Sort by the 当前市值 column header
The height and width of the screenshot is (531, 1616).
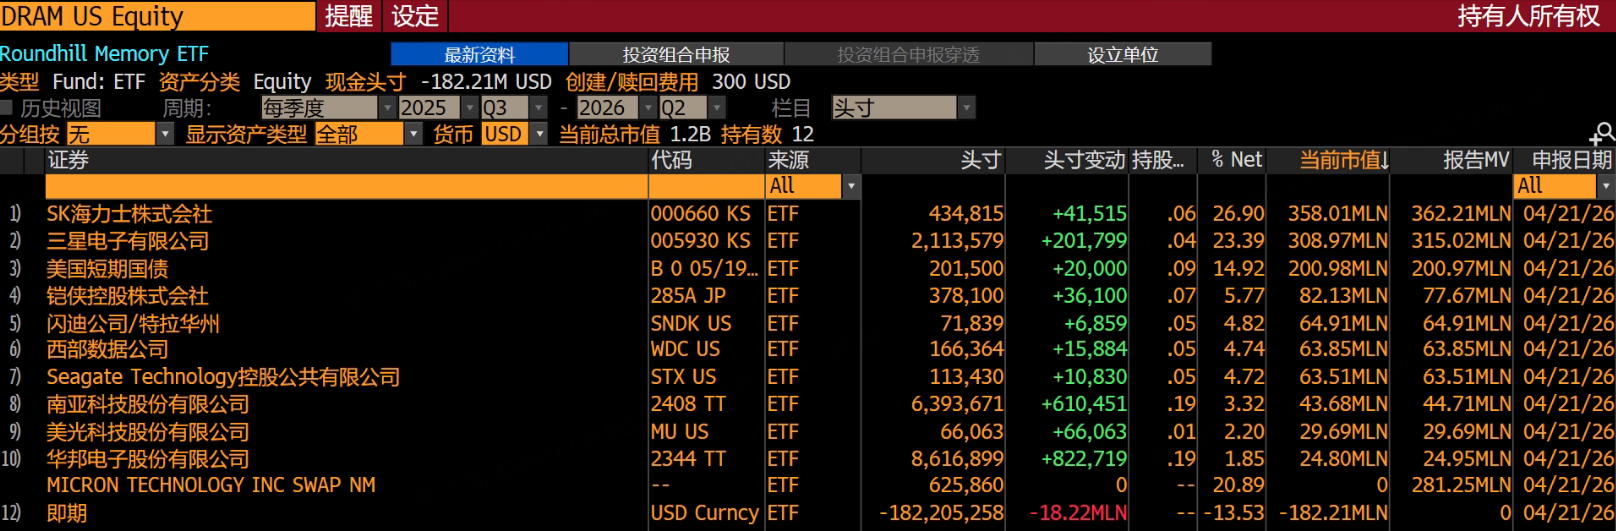coord(1344,160)
